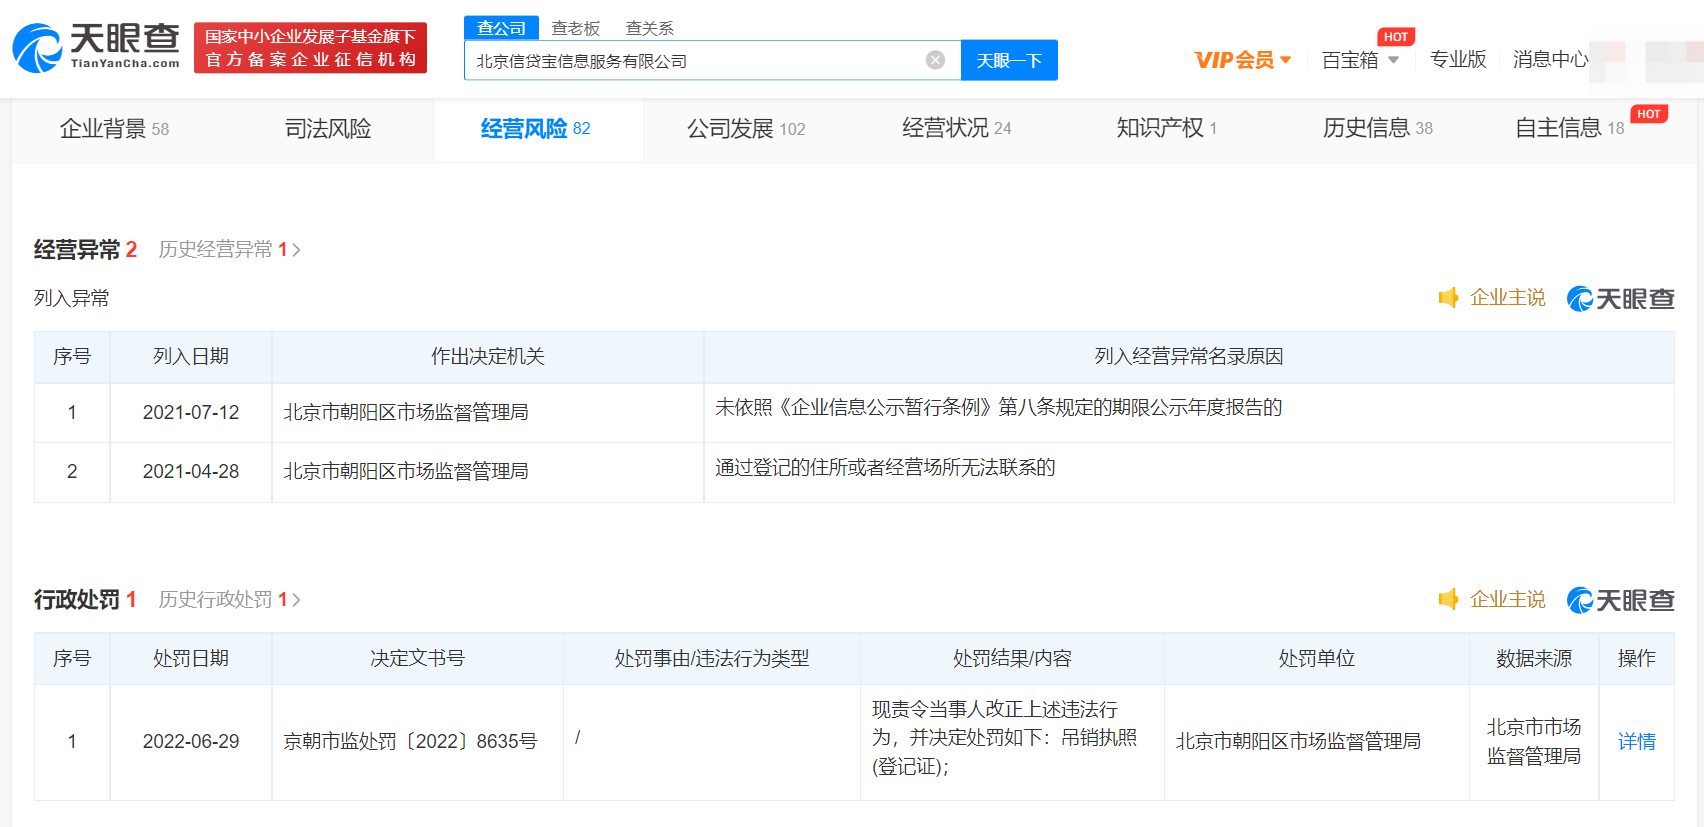Click the reason 通过登记的住所或者经营场所无法联系的

[x=885, y=467]
